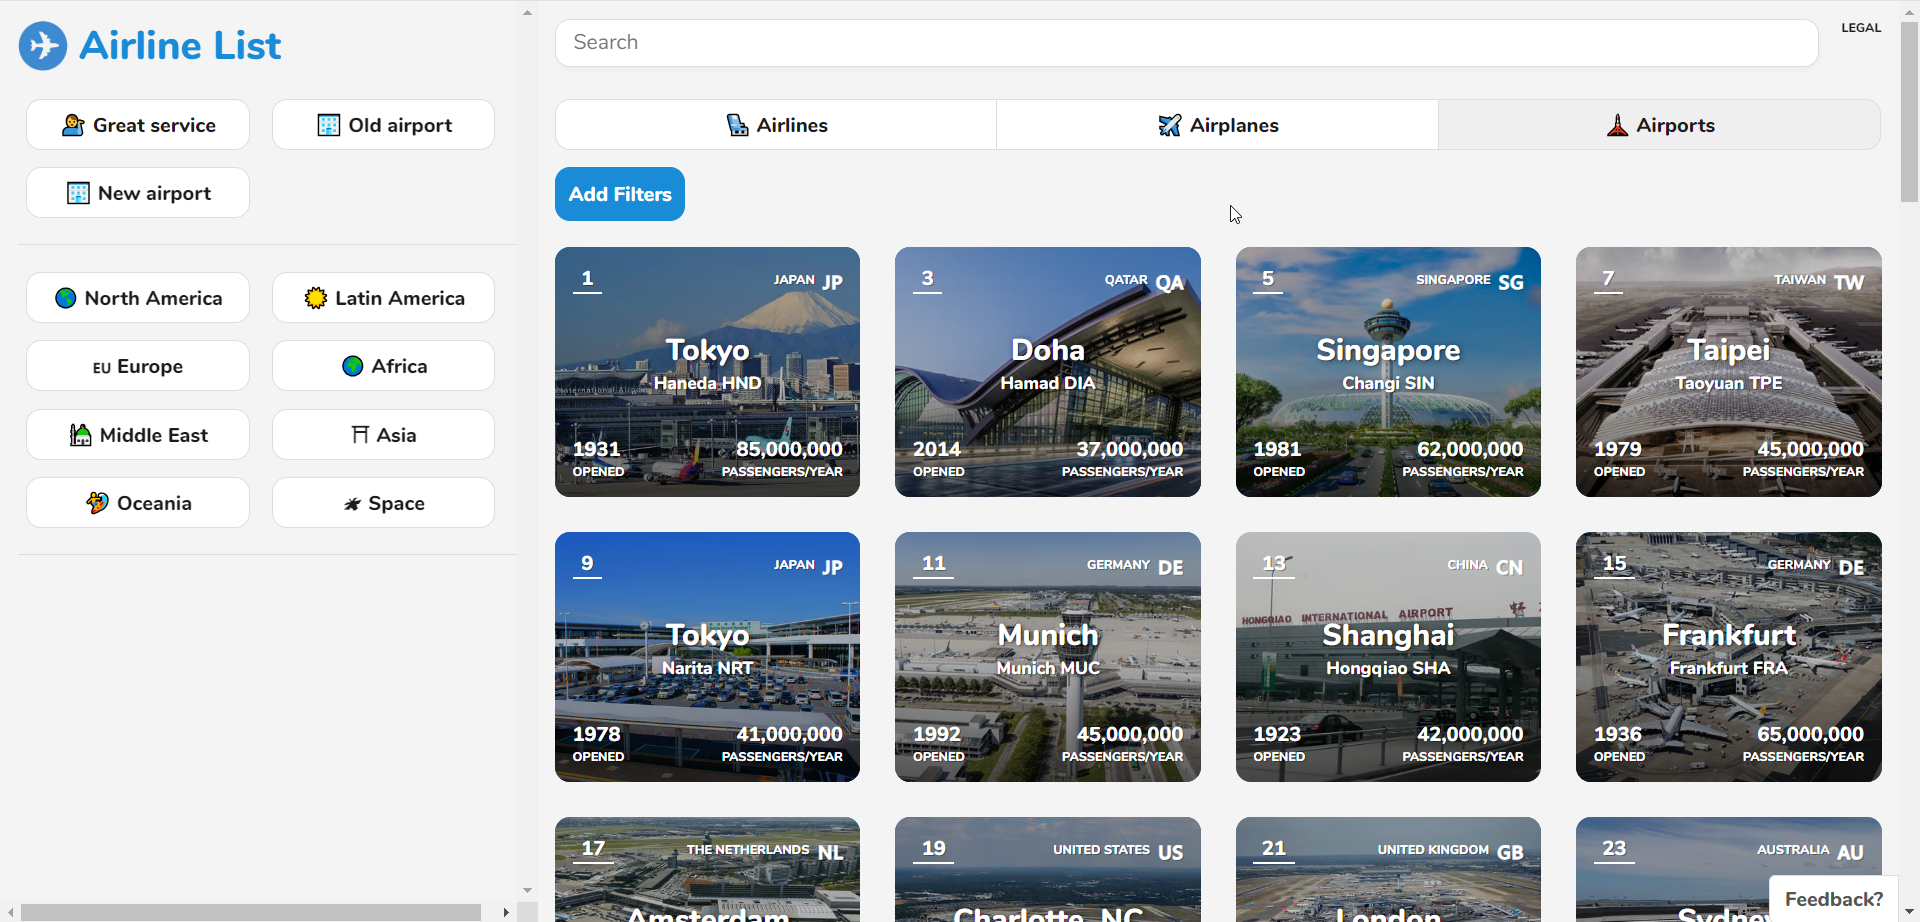Viewport: 1920px width, 922px height.
Task: Click the Asia torii gate icon
Action: point(361,435)
